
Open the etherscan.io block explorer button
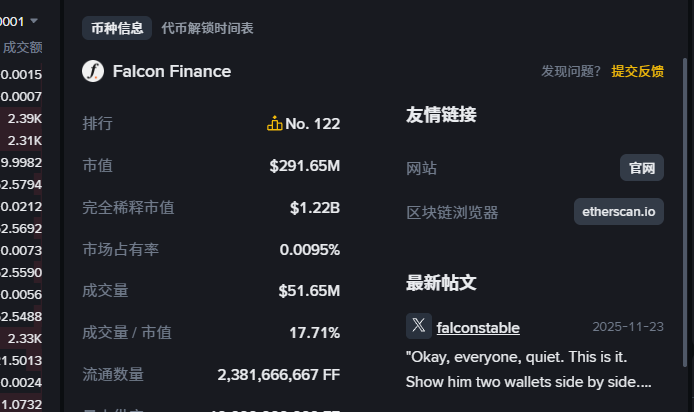[x=619, y=212]
